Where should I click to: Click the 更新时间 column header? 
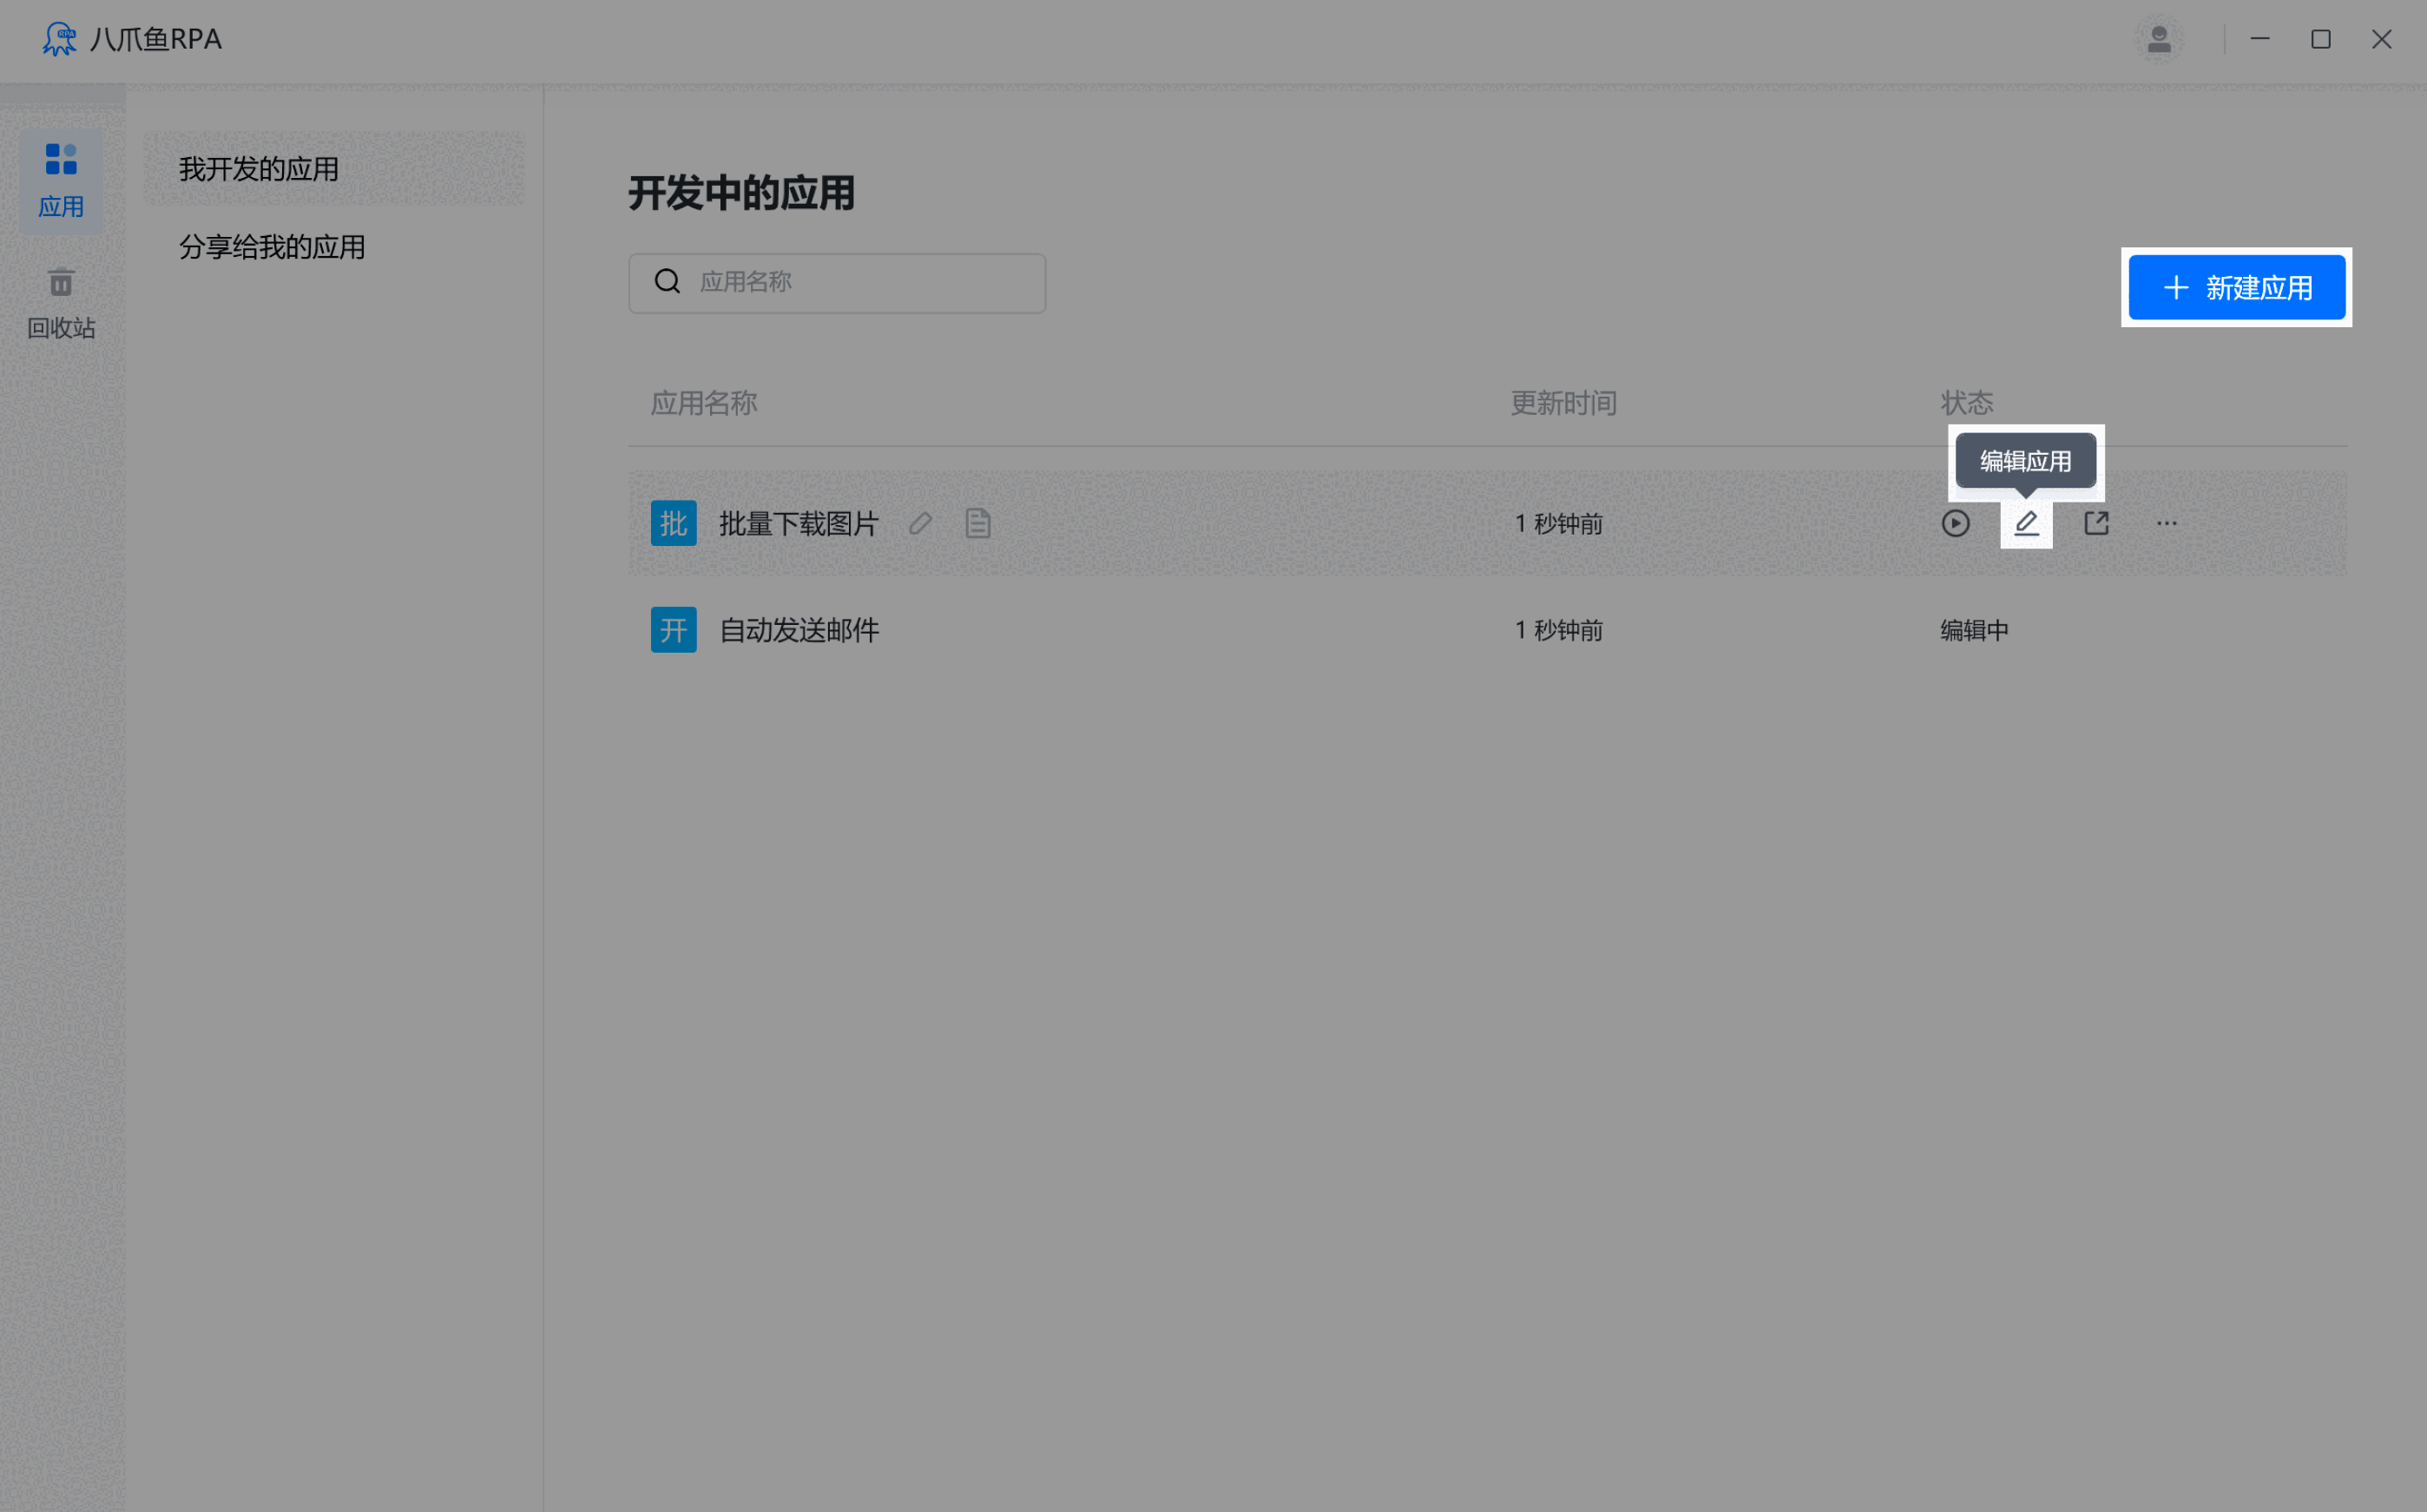click(x=1563, y=402)
